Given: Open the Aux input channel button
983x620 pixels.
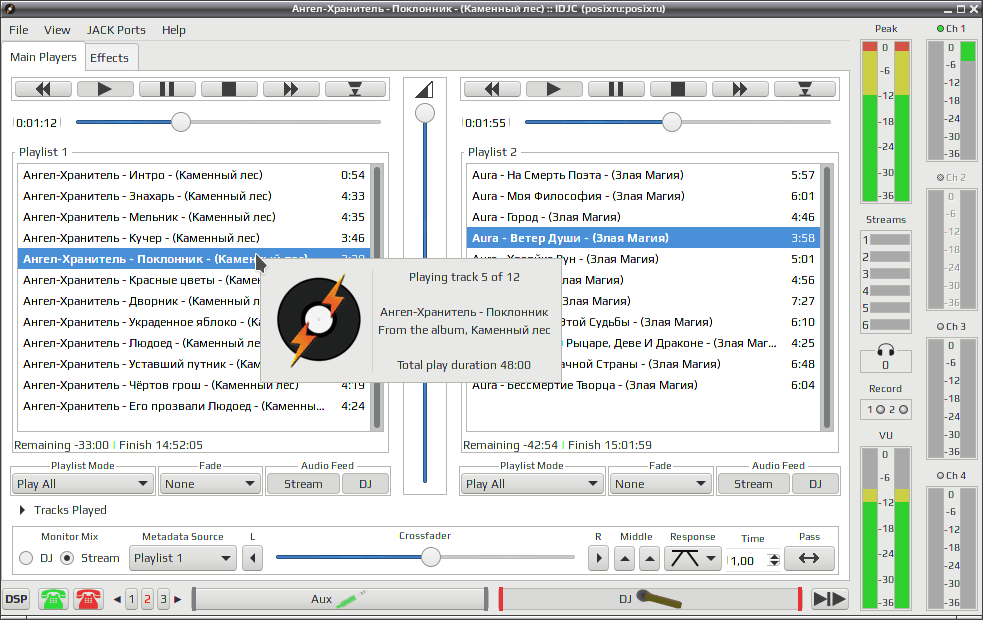Looking at the screenshot, I should point(340,599).
